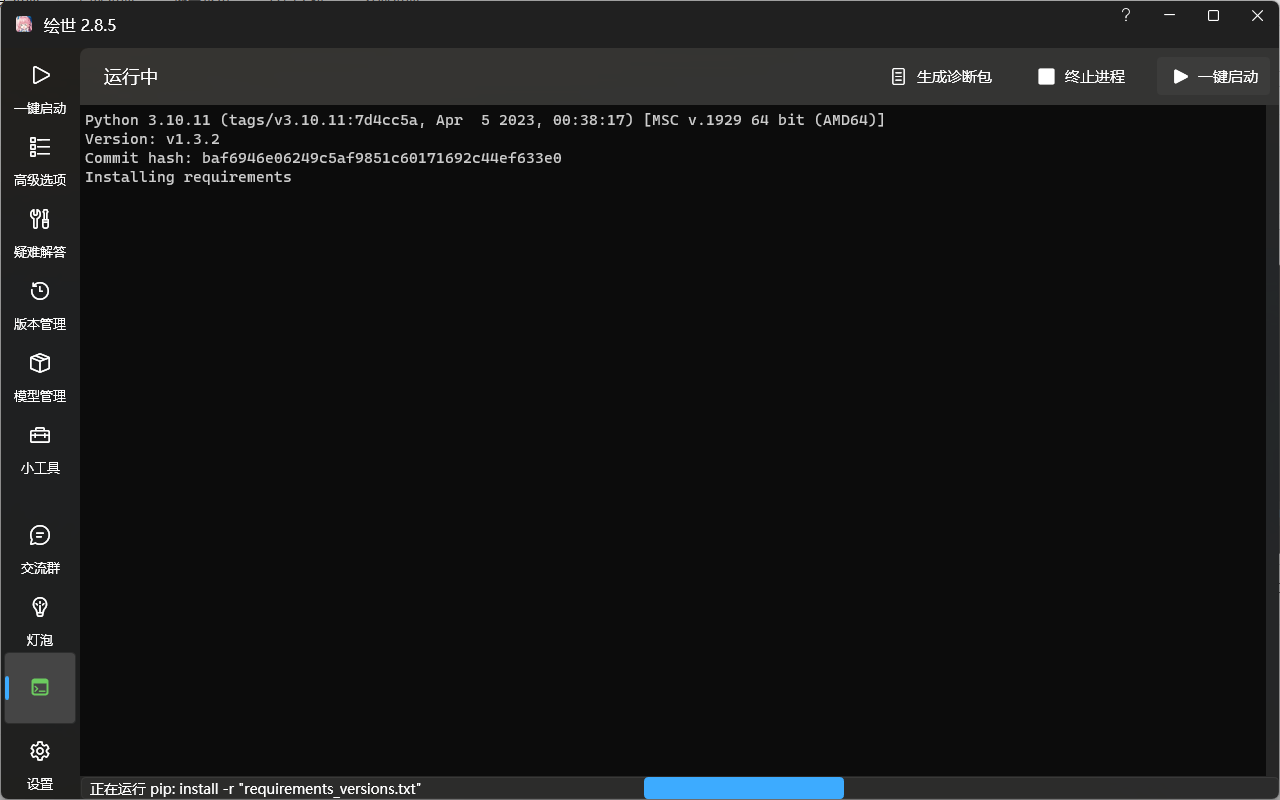Click the blue progress bar indicator
1280x800 pixels.
(743, 788)
